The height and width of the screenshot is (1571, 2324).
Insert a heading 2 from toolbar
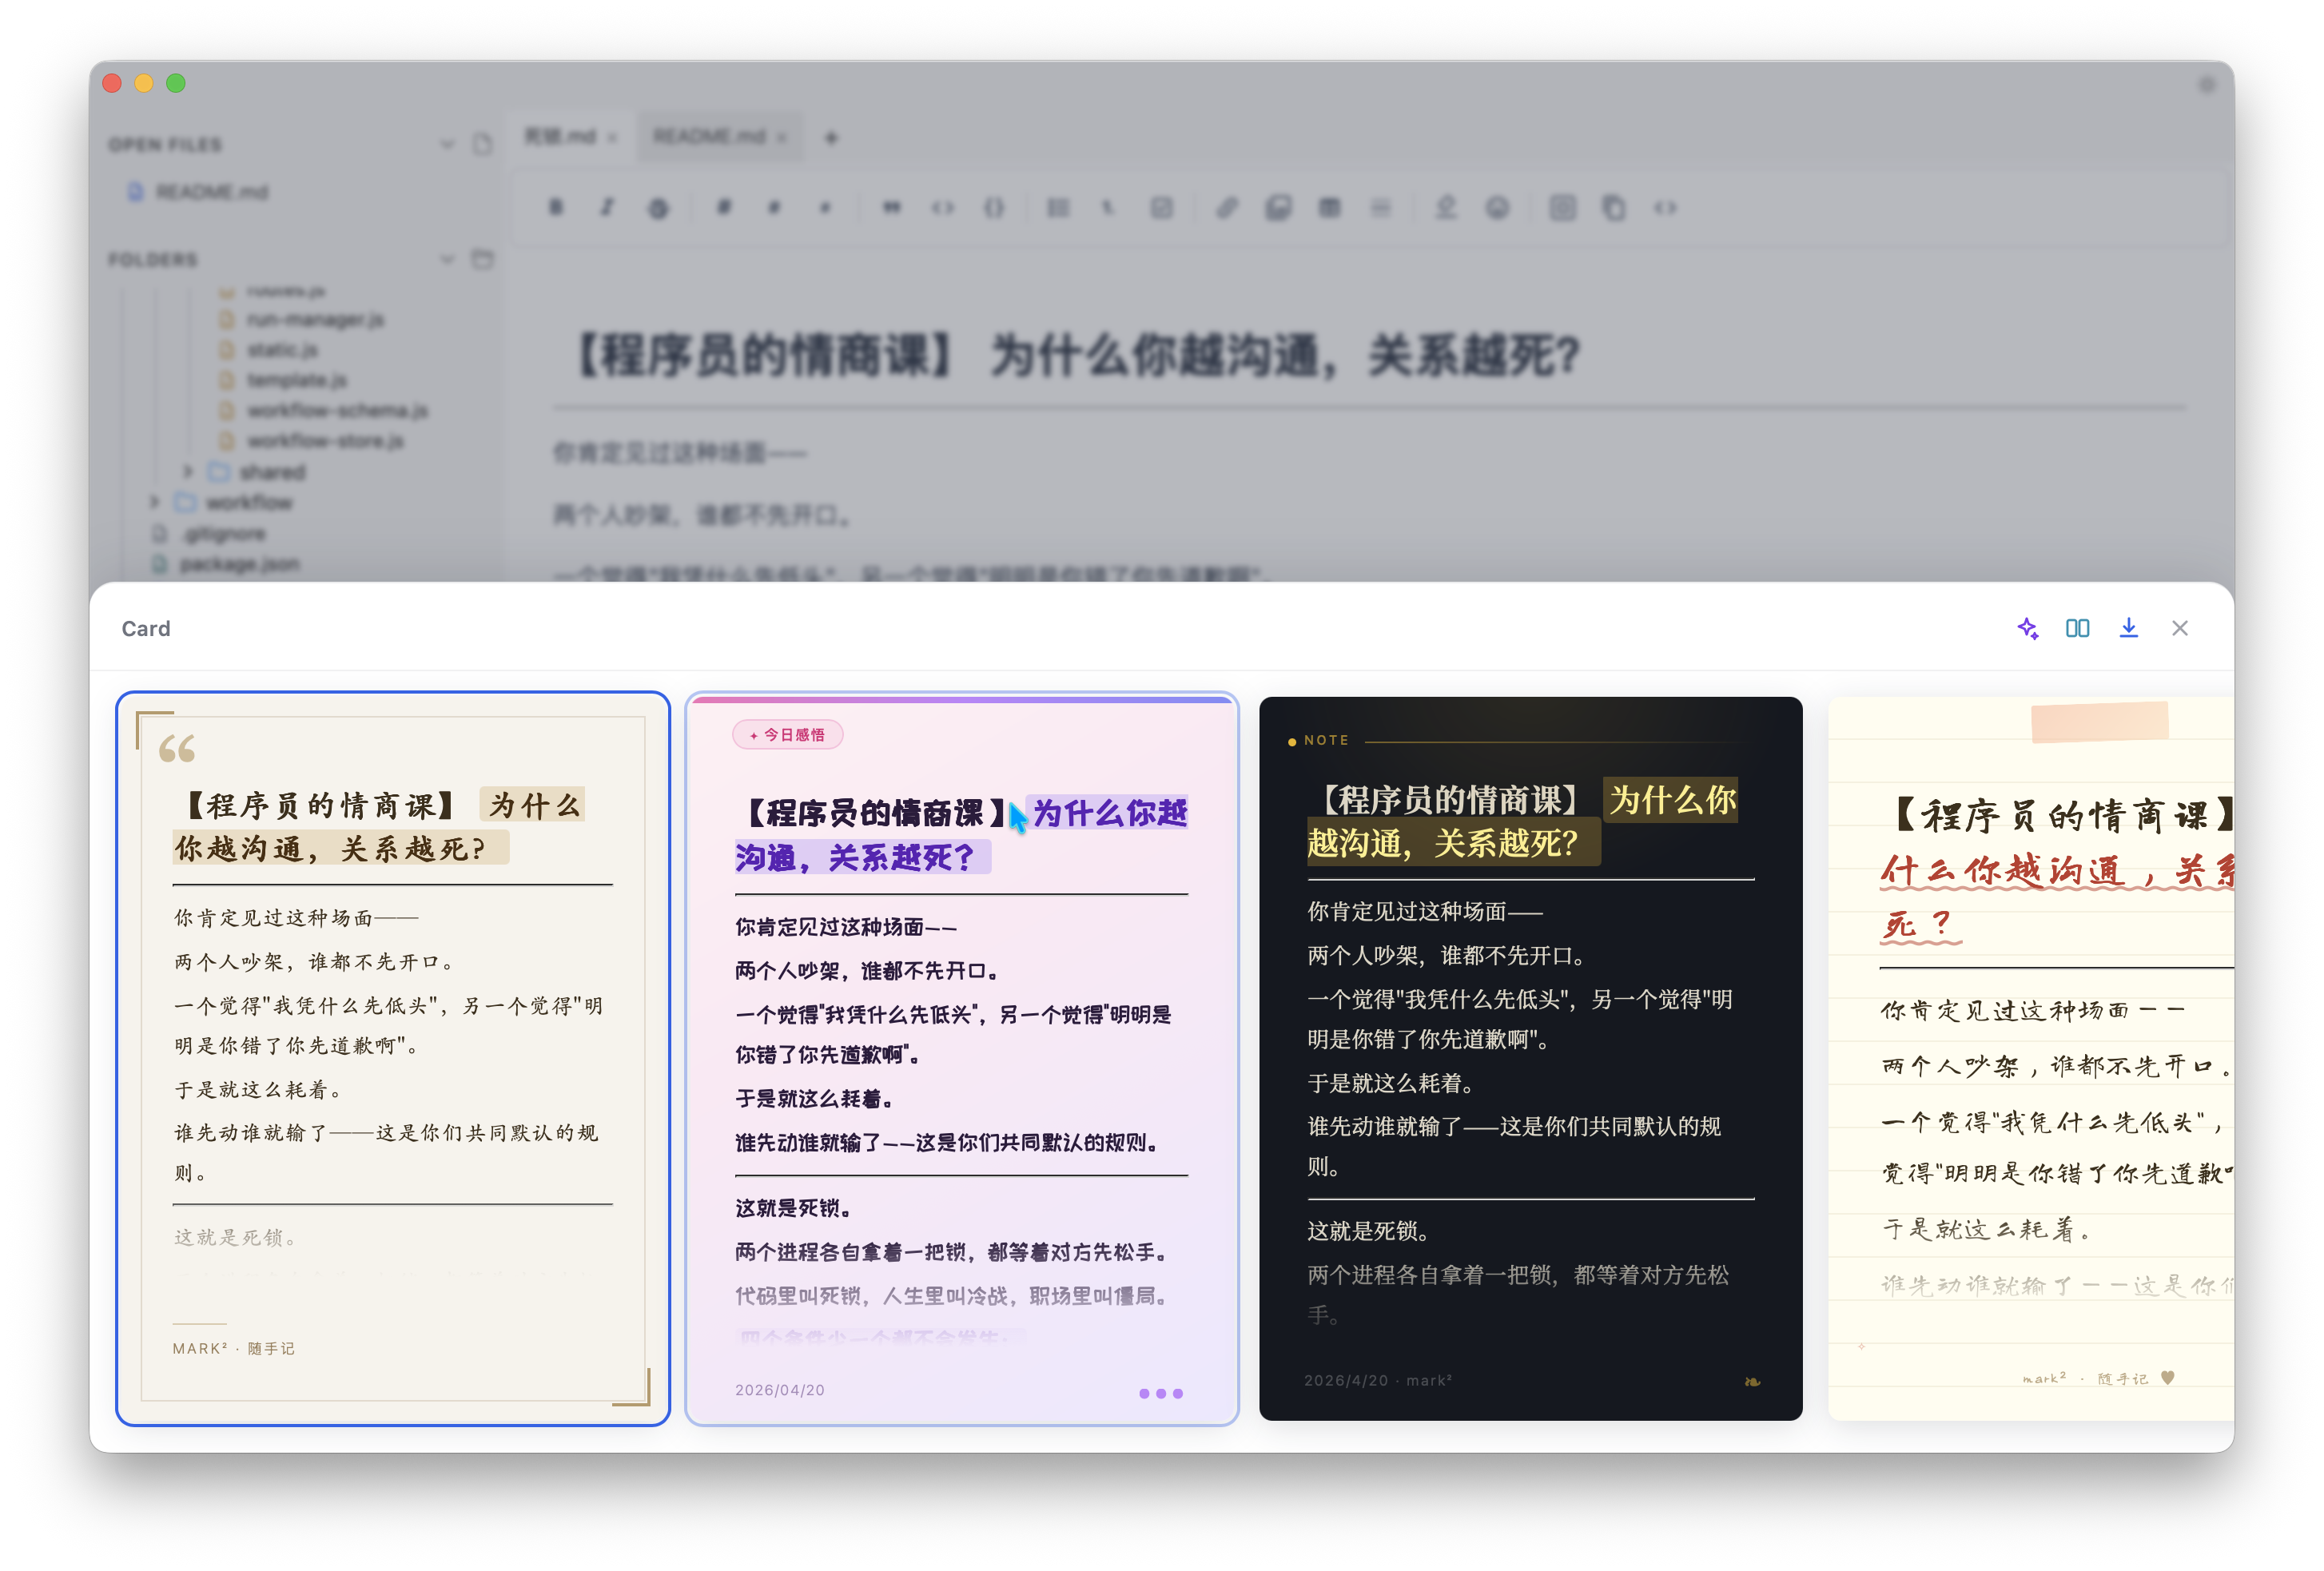[x=774, y=207]
